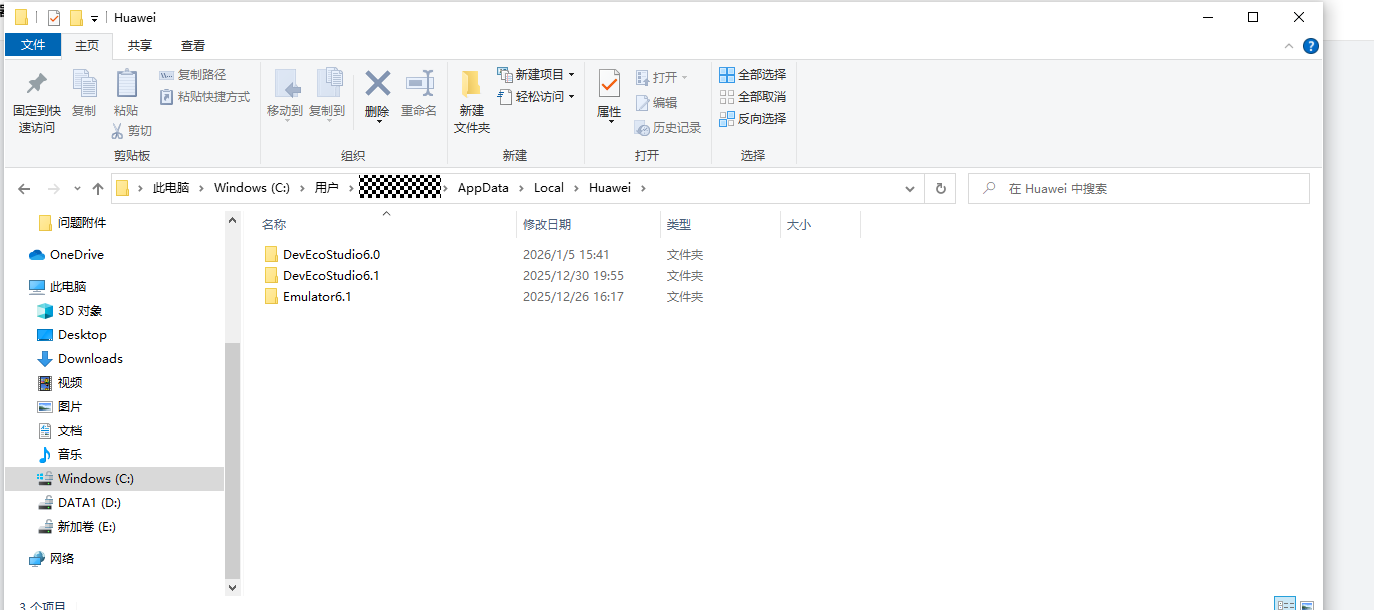Screen dimensions: 1374x610
Task: Click the refresh button next to address bar
Action: click(x=939, y=188)
